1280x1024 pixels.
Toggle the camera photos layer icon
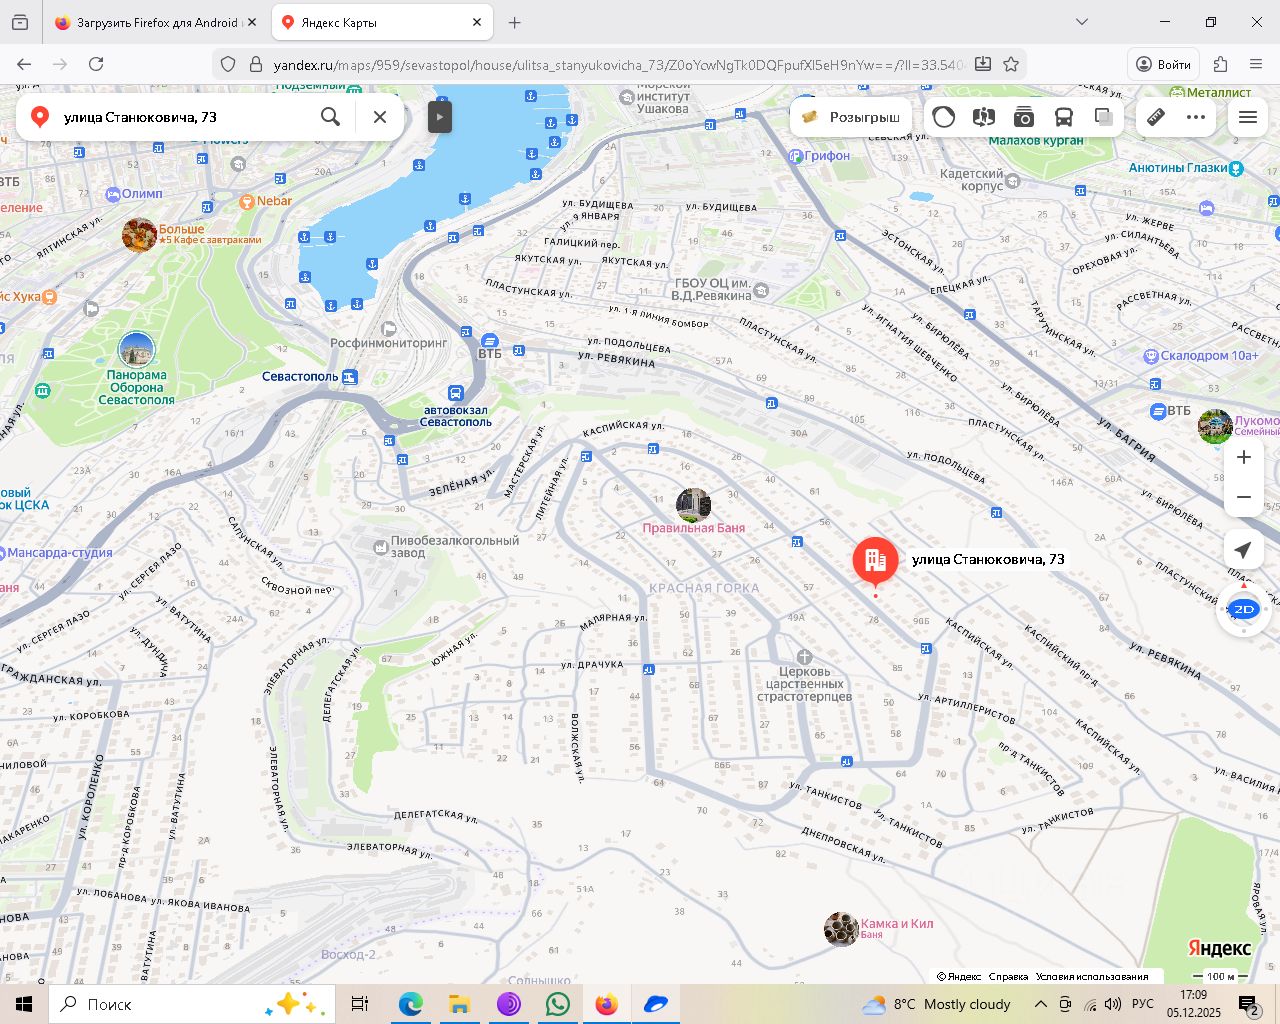point(1024,117)
